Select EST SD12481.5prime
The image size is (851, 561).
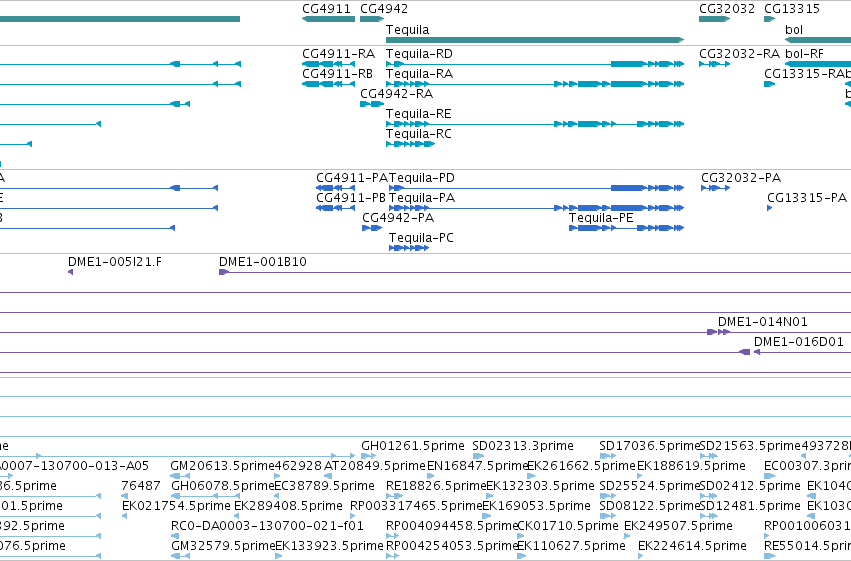click(x=750, y=506)
